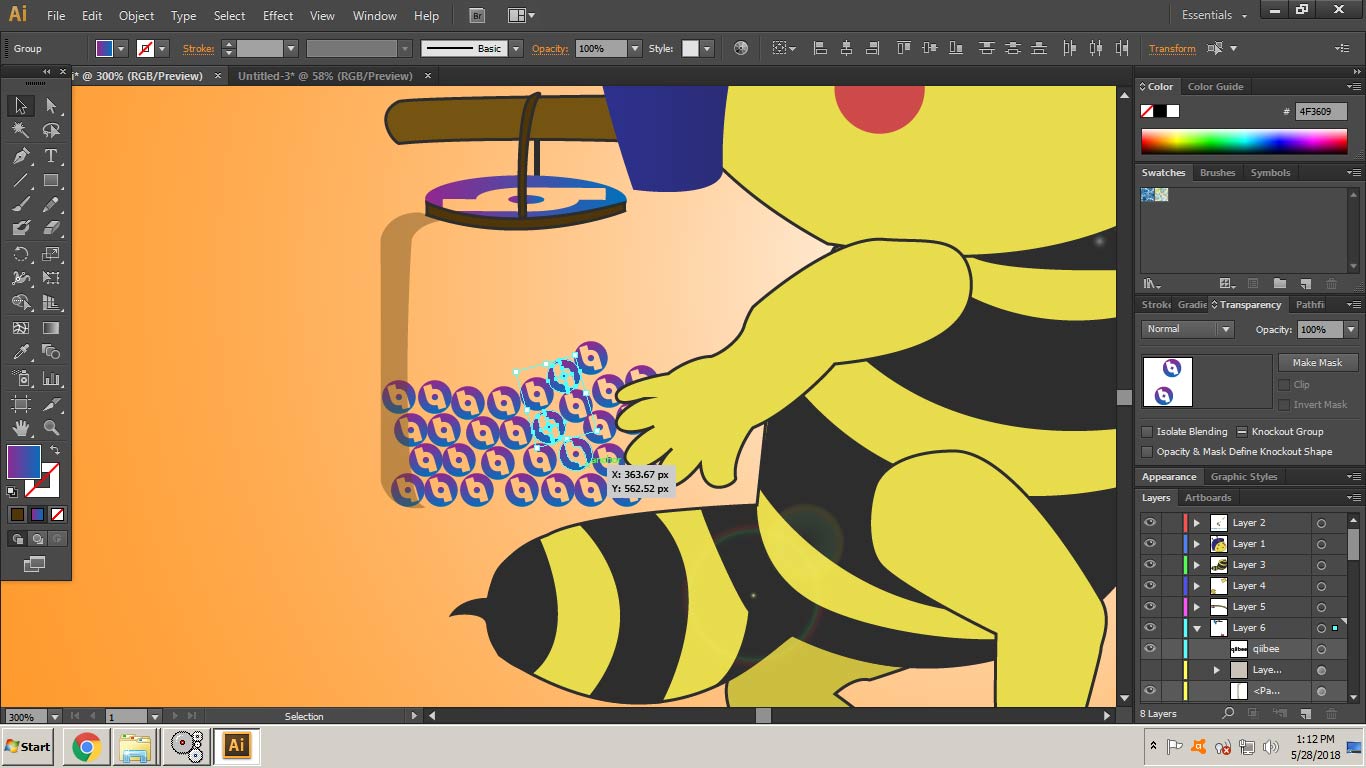Image resolution: width=1366 pixels, height=768 pixels.
Task: Pick the Symbol Sprayer tool
Action: [21, 379]
